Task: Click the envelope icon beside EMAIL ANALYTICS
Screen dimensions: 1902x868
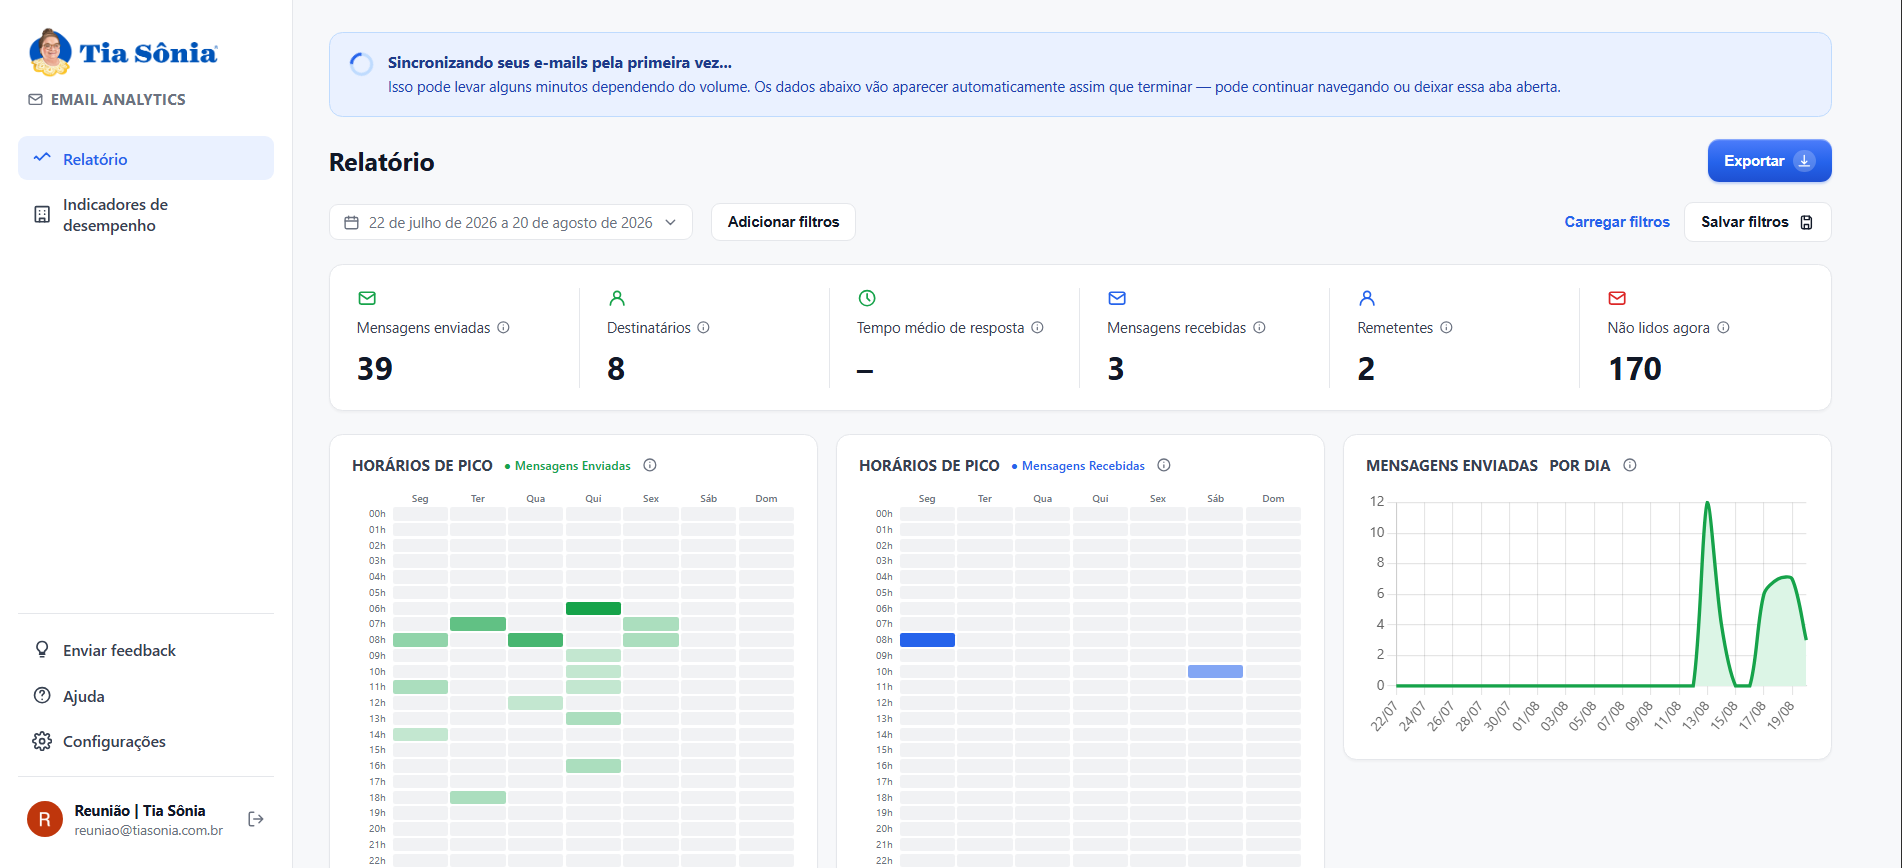Action: coord(35,99)
